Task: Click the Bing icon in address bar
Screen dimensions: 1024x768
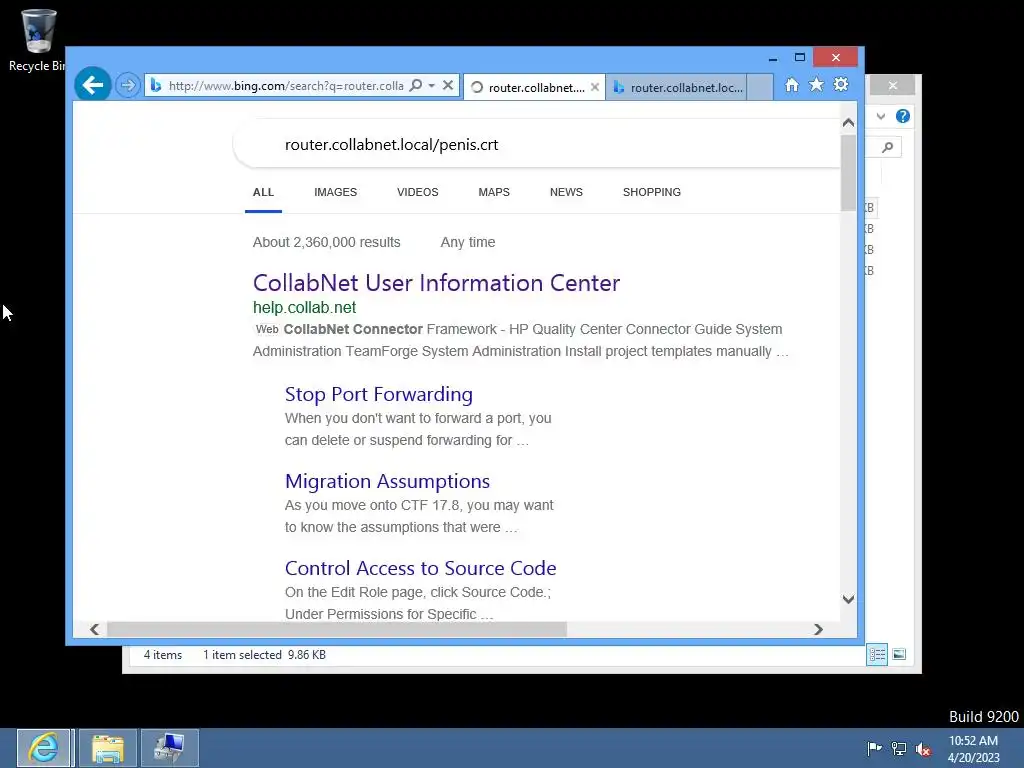Action: pos(156,86)
